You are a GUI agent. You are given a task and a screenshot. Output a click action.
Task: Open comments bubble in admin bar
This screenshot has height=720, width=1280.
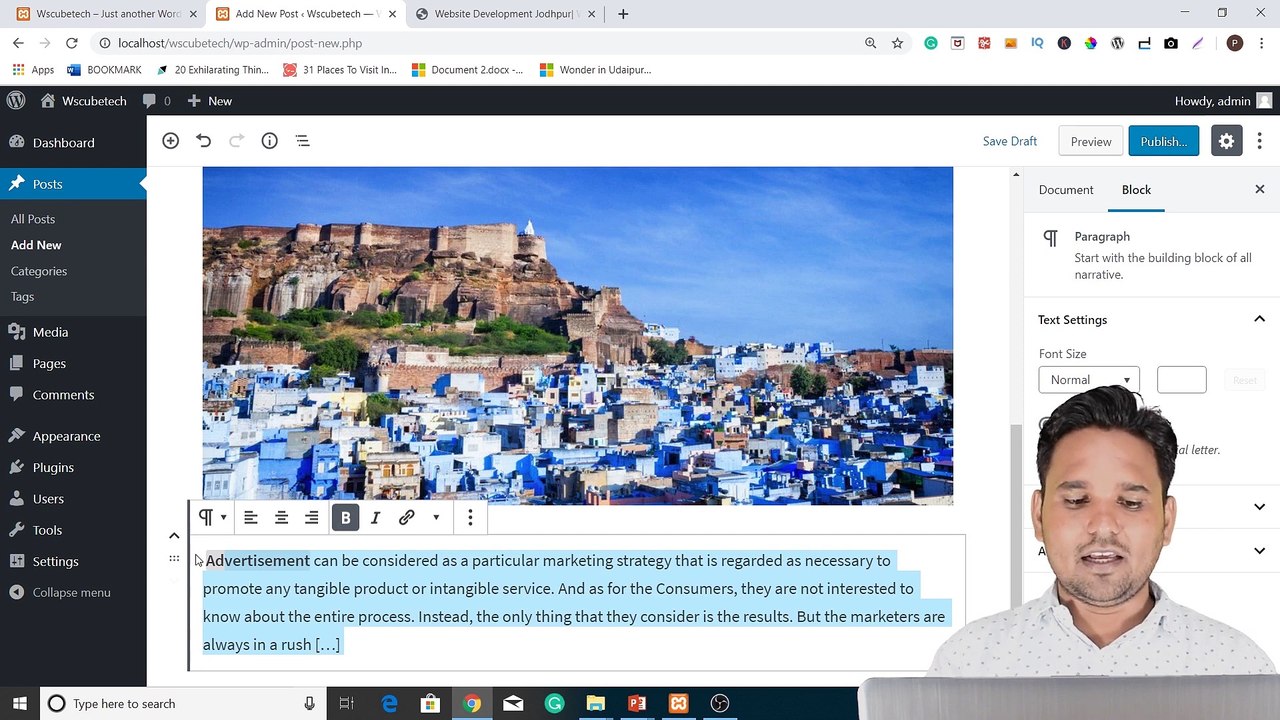pos(156,100)
